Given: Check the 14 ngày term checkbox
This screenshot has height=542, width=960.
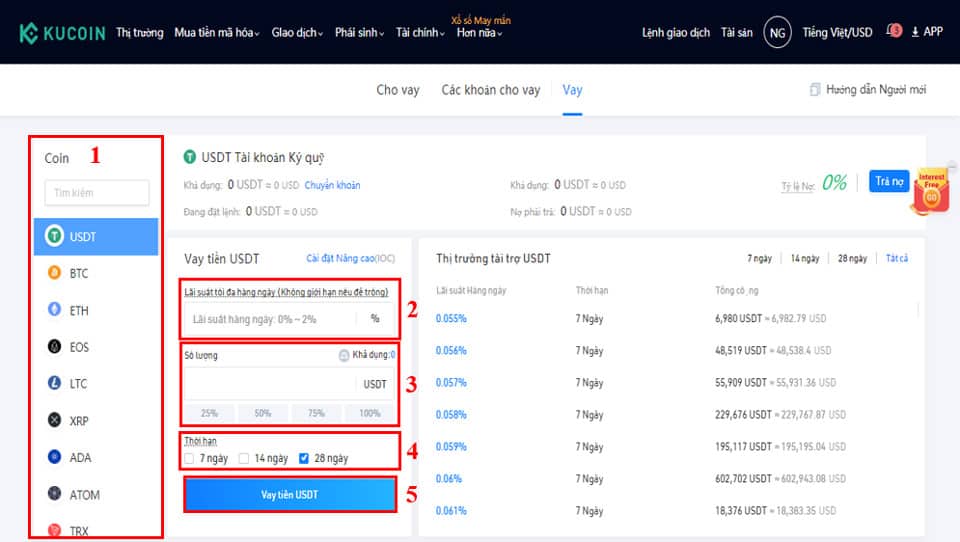Looking at the screenshot, I should [x=244, y=459].
